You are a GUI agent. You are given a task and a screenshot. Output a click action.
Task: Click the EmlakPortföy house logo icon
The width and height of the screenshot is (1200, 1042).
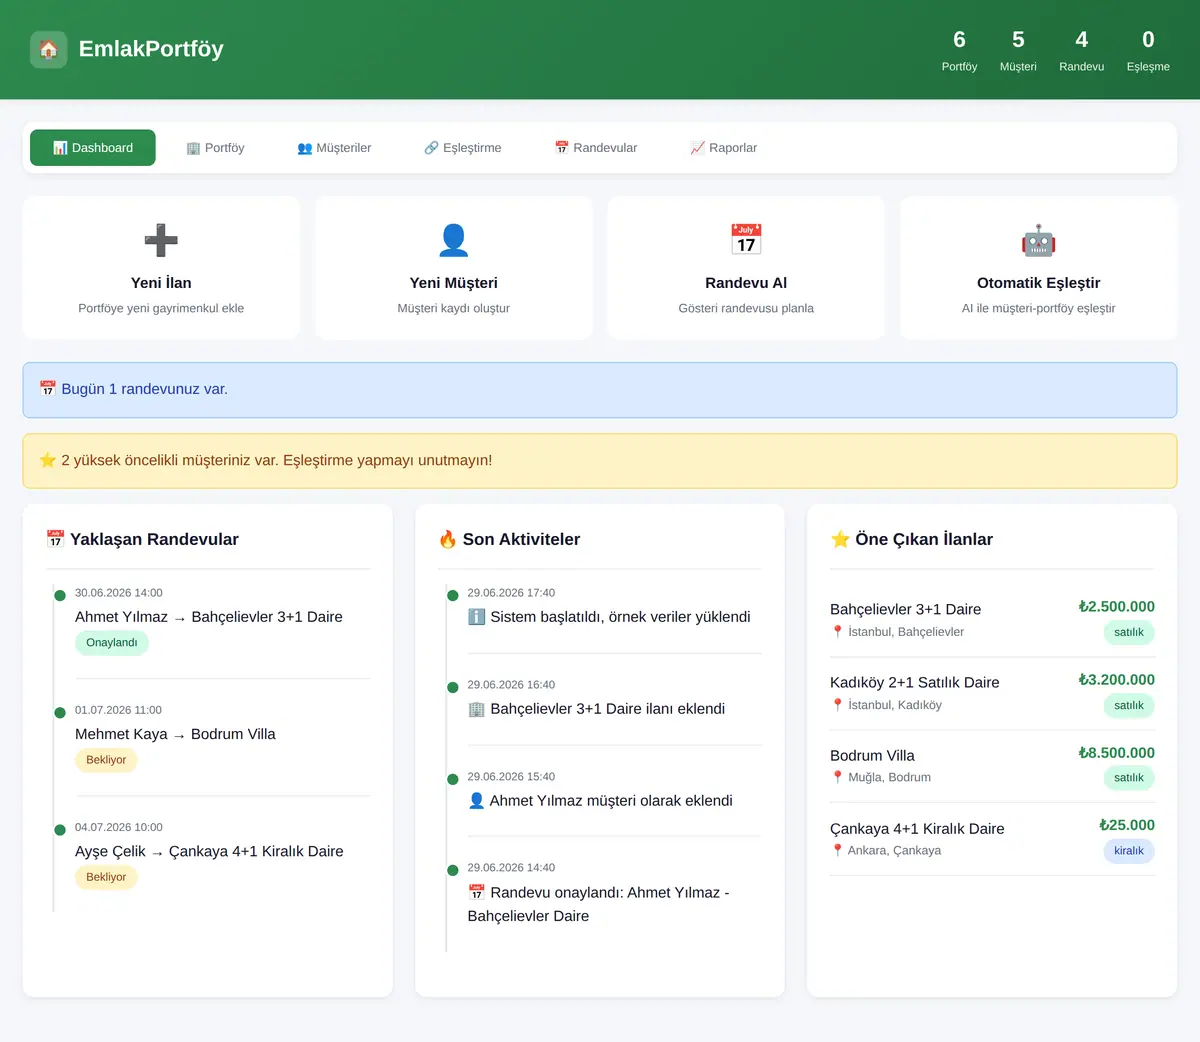[x=49, y=49]
